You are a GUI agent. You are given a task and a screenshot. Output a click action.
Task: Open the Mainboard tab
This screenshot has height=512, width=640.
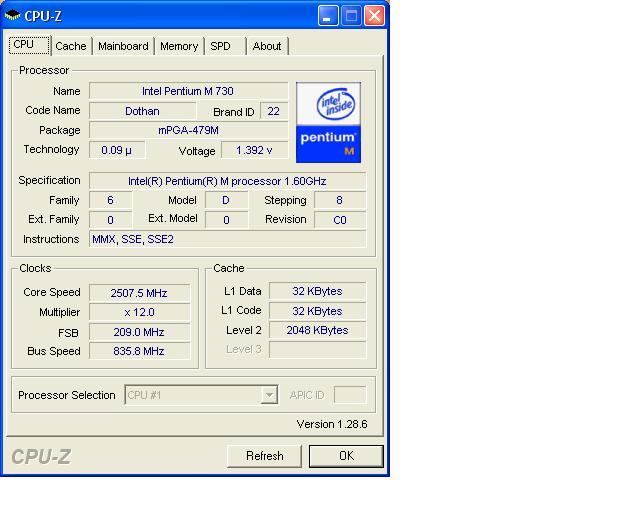[123, 46]
